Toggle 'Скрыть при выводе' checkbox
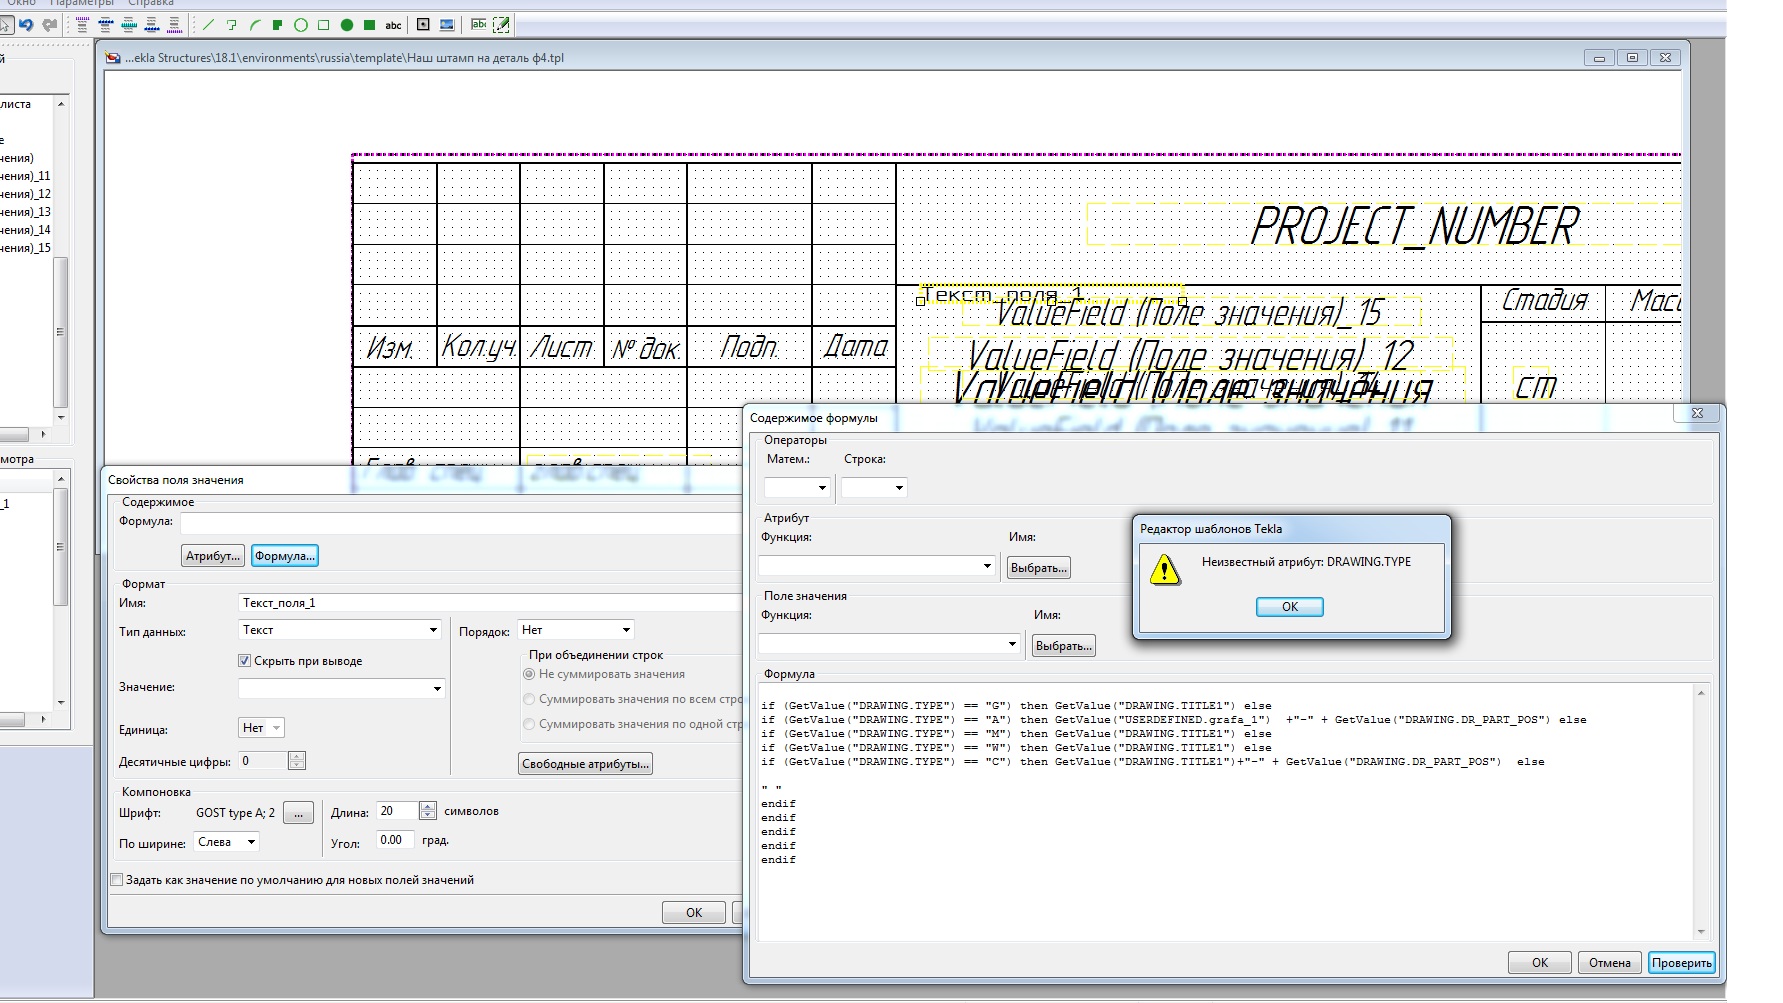This screenshot has height=1003, width=1783. pyautogui.click(x=244, y=661)
